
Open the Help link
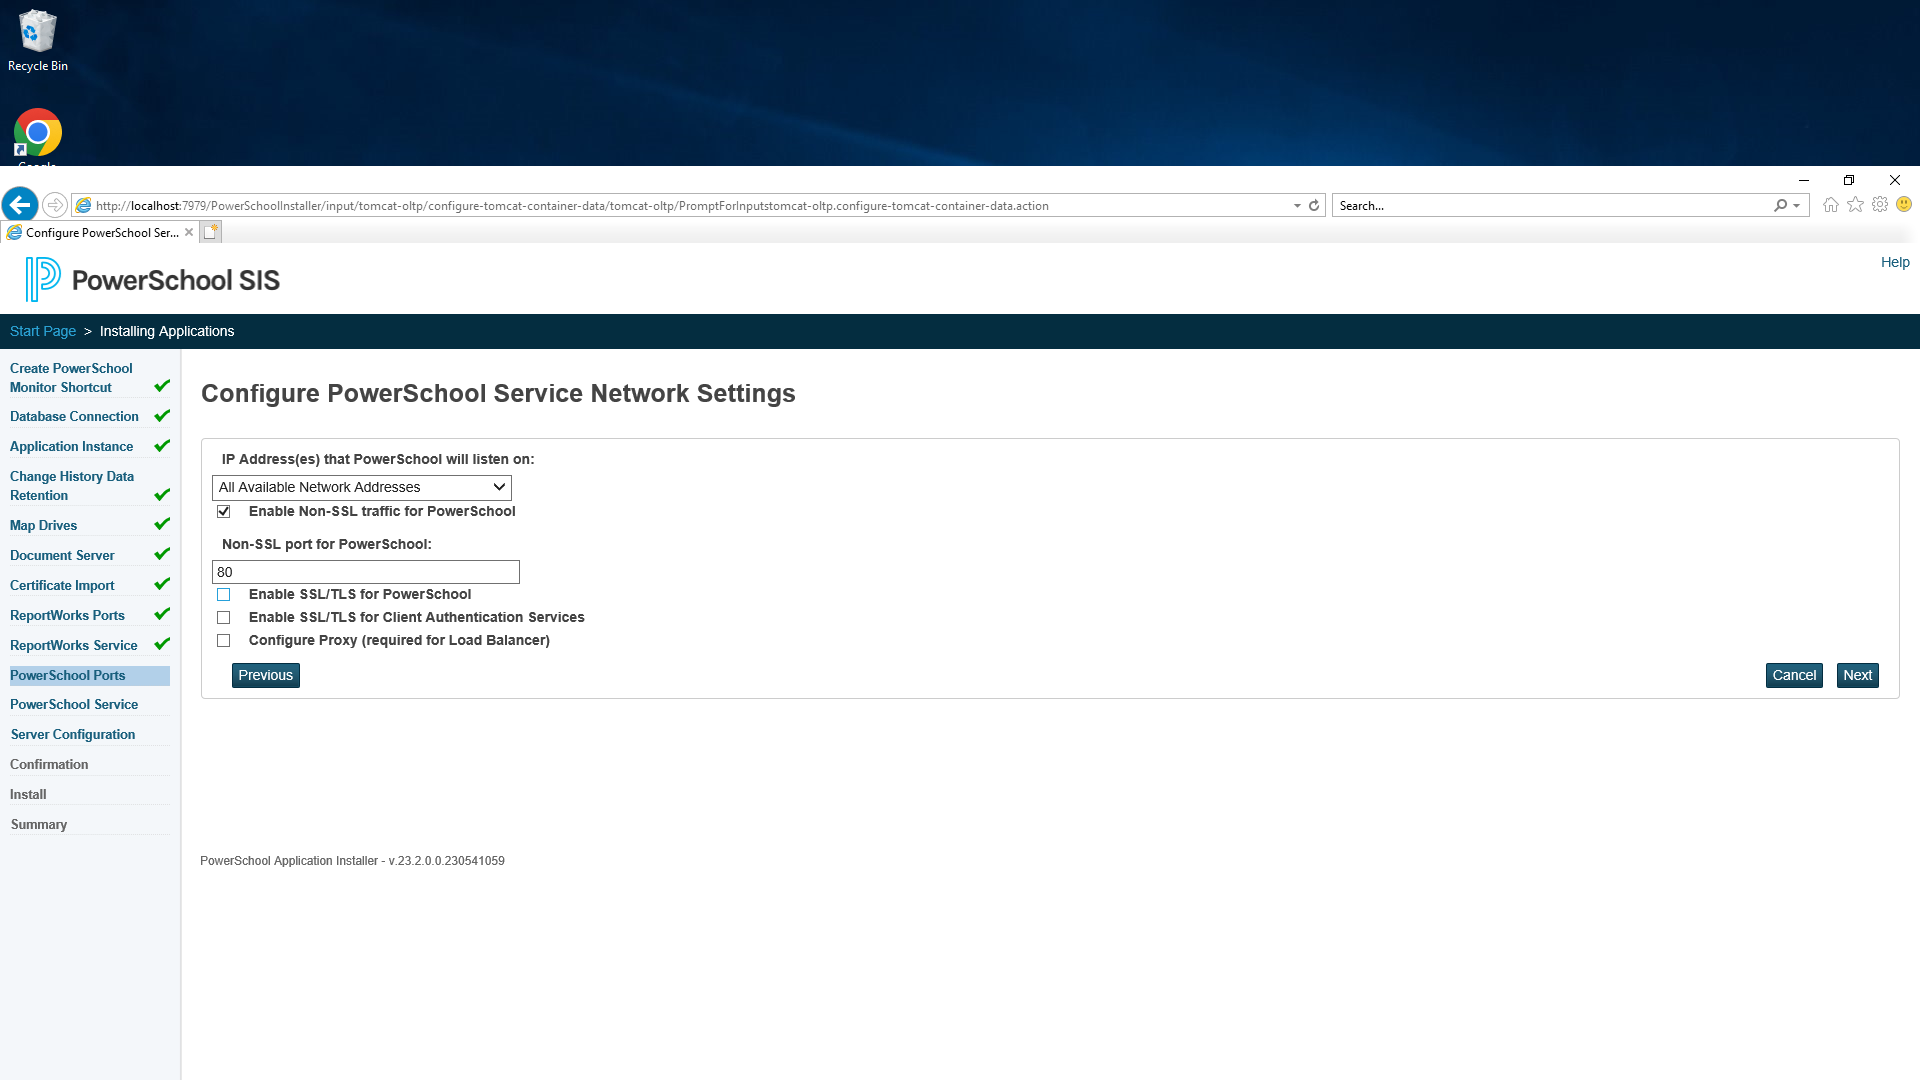click(1895, 262)
